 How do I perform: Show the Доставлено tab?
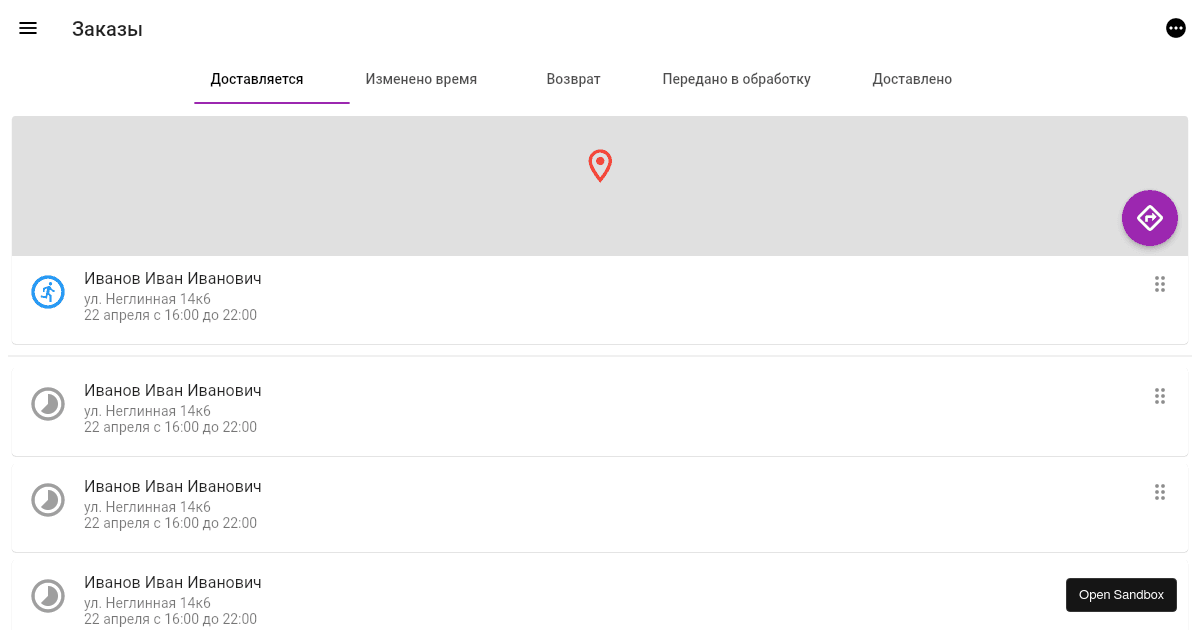point(912,79)
